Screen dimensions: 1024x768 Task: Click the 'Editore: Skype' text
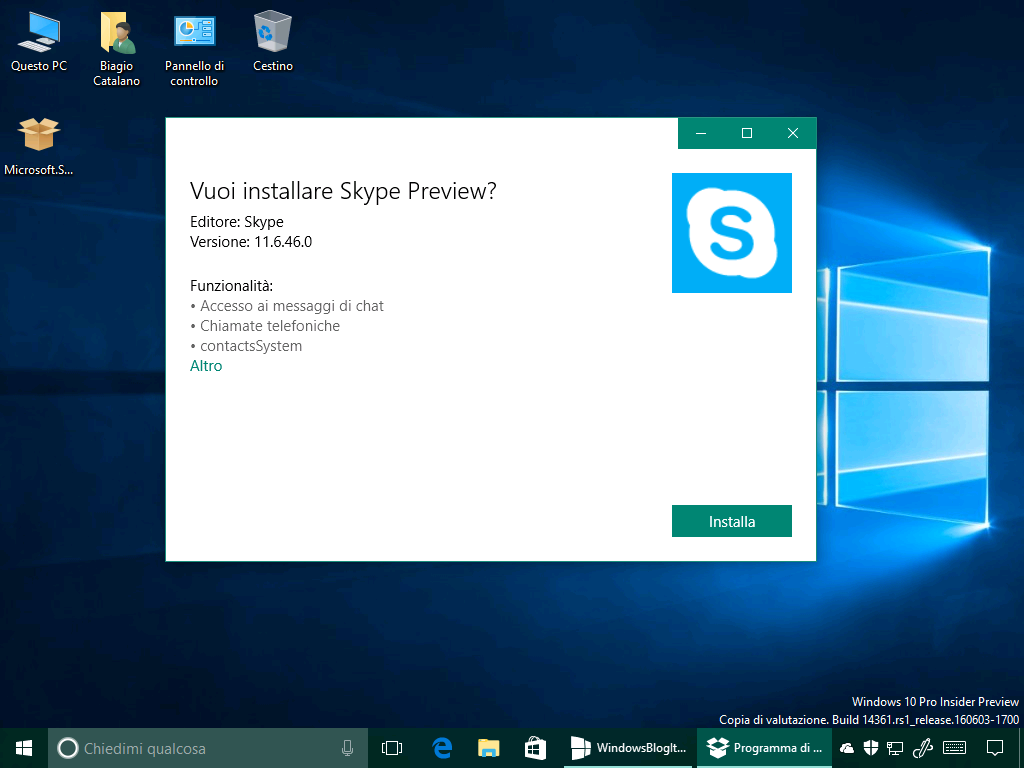click(236, 222)
